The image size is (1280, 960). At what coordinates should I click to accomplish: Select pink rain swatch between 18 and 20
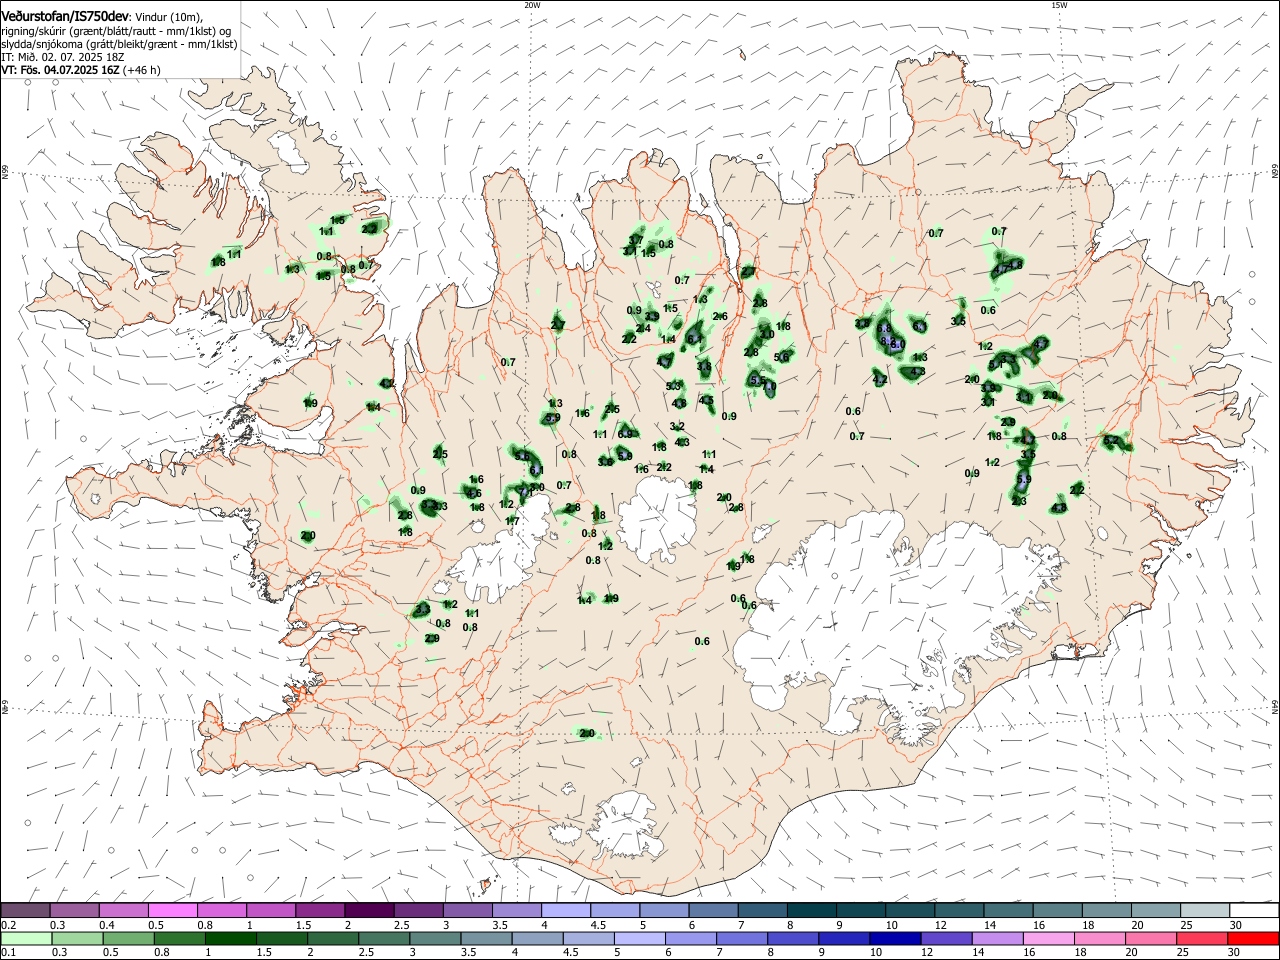point(1099,939)
